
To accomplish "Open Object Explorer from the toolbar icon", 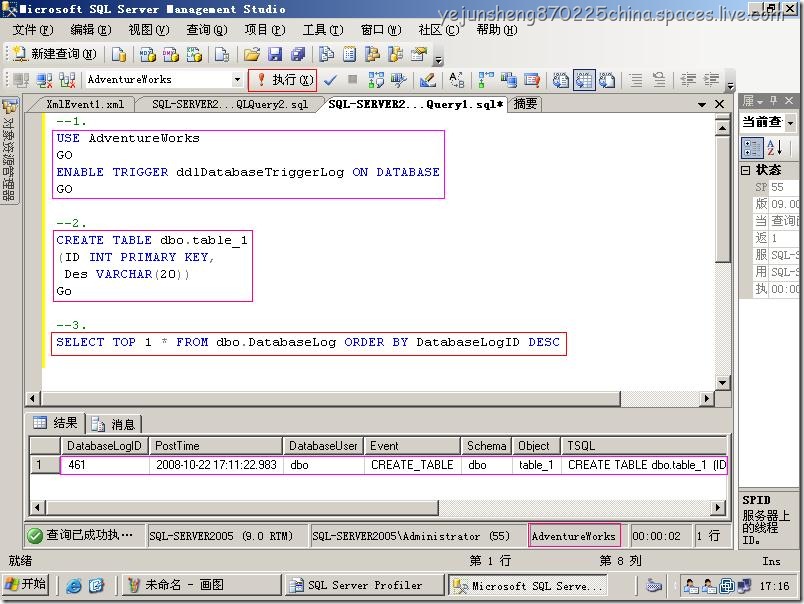I will coord(372,54).
